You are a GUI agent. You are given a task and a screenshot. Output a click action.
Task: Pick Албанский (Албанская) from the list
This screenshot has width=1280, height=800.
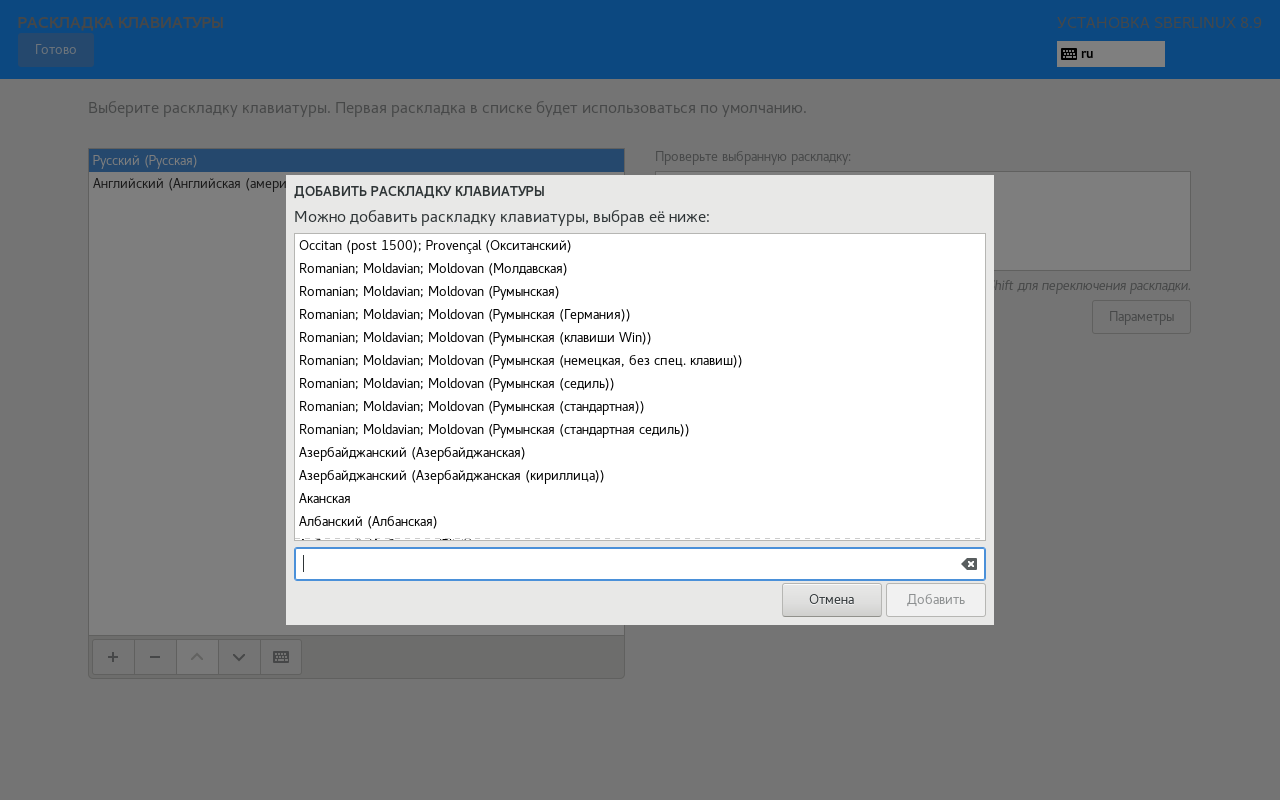pos(368,521)
